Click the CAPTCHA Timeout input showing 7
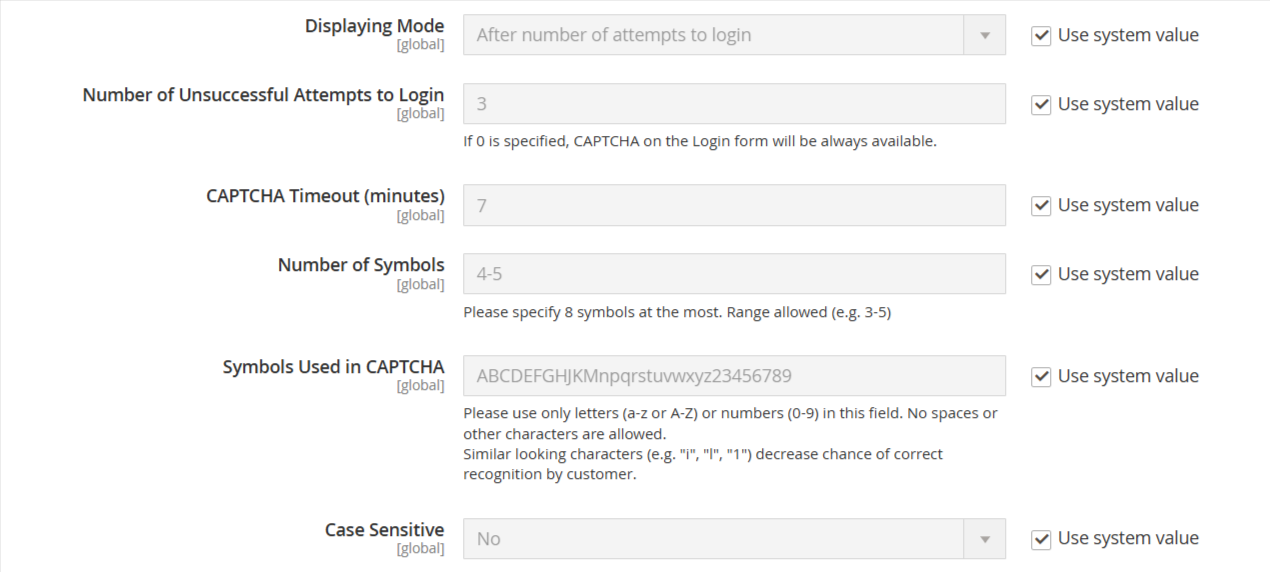The width and height of the screenshot is (1270, 572). click(734, 205)
